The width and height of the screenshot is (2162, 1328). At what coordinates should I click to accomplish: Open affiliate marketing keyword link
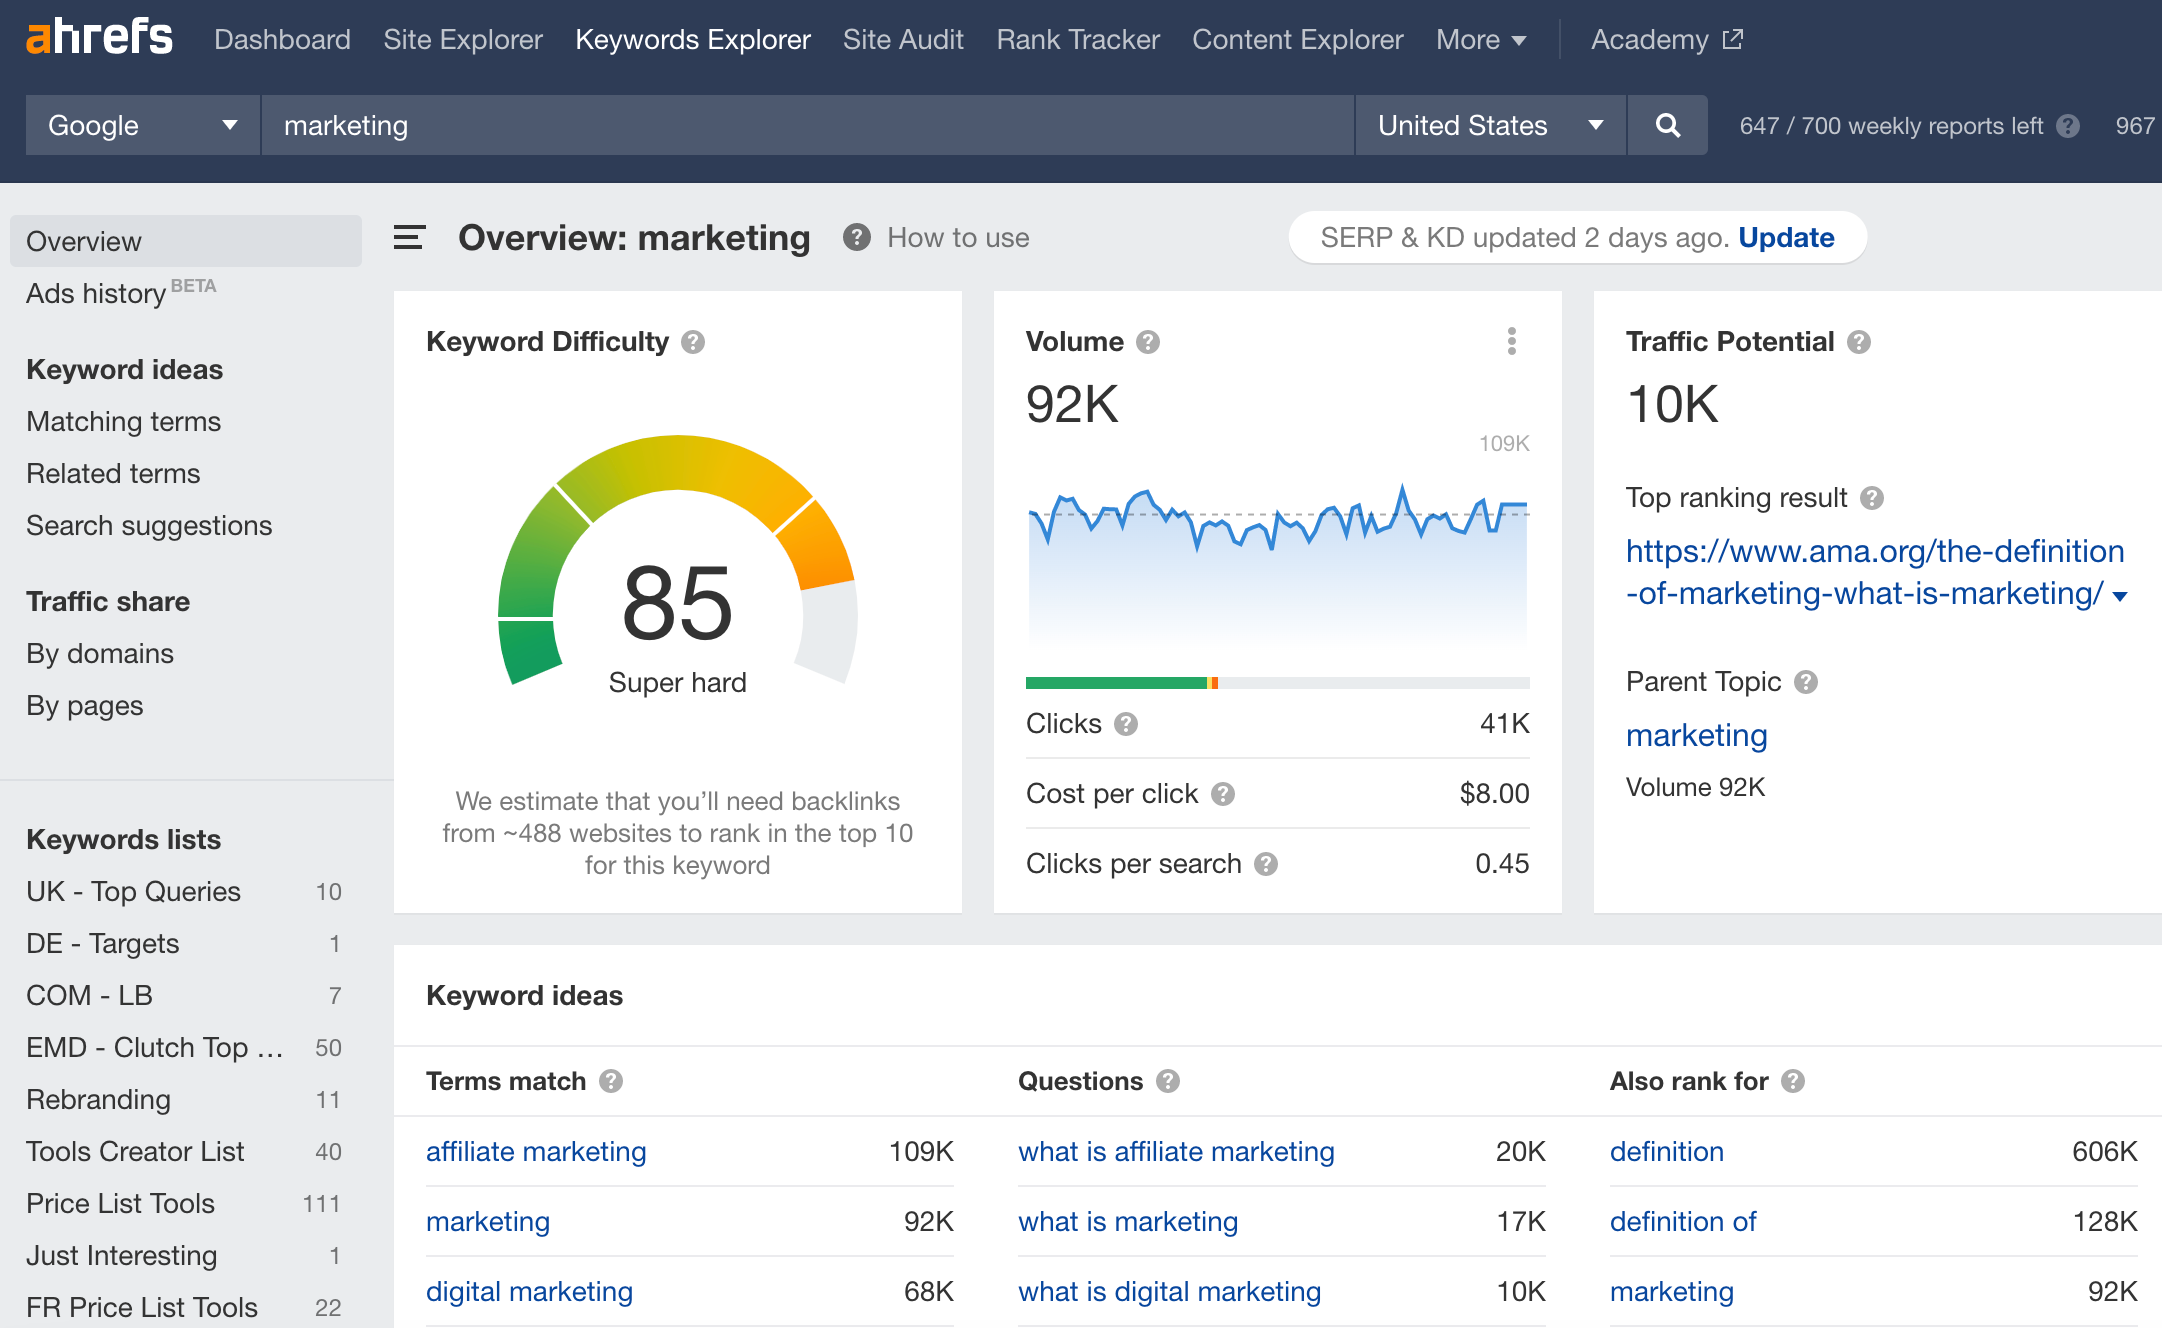(x=536, y=1152)
